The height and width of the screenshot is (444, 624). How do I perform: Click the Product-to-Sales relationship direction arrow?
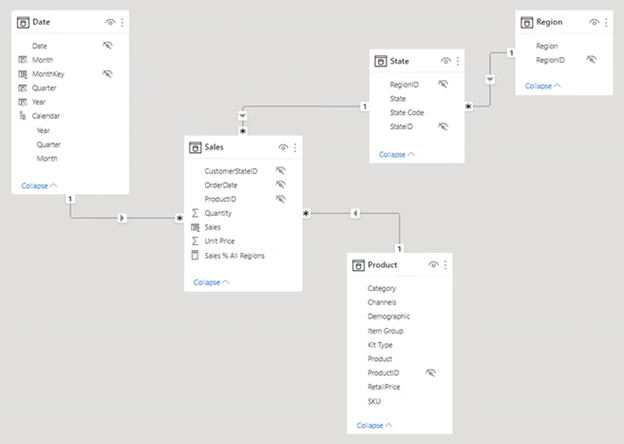[x=354, y=213]
